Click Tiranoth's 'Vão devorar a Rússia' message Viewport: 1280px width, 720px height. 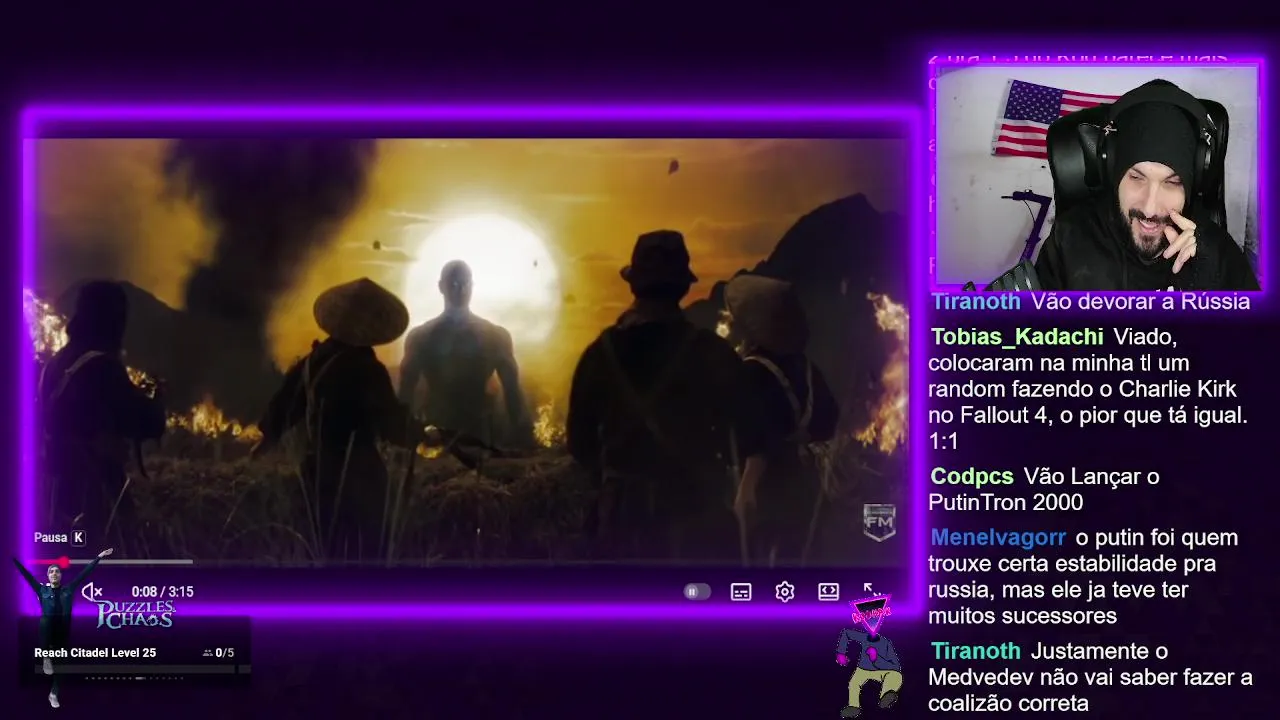(x=1140, y=301)
